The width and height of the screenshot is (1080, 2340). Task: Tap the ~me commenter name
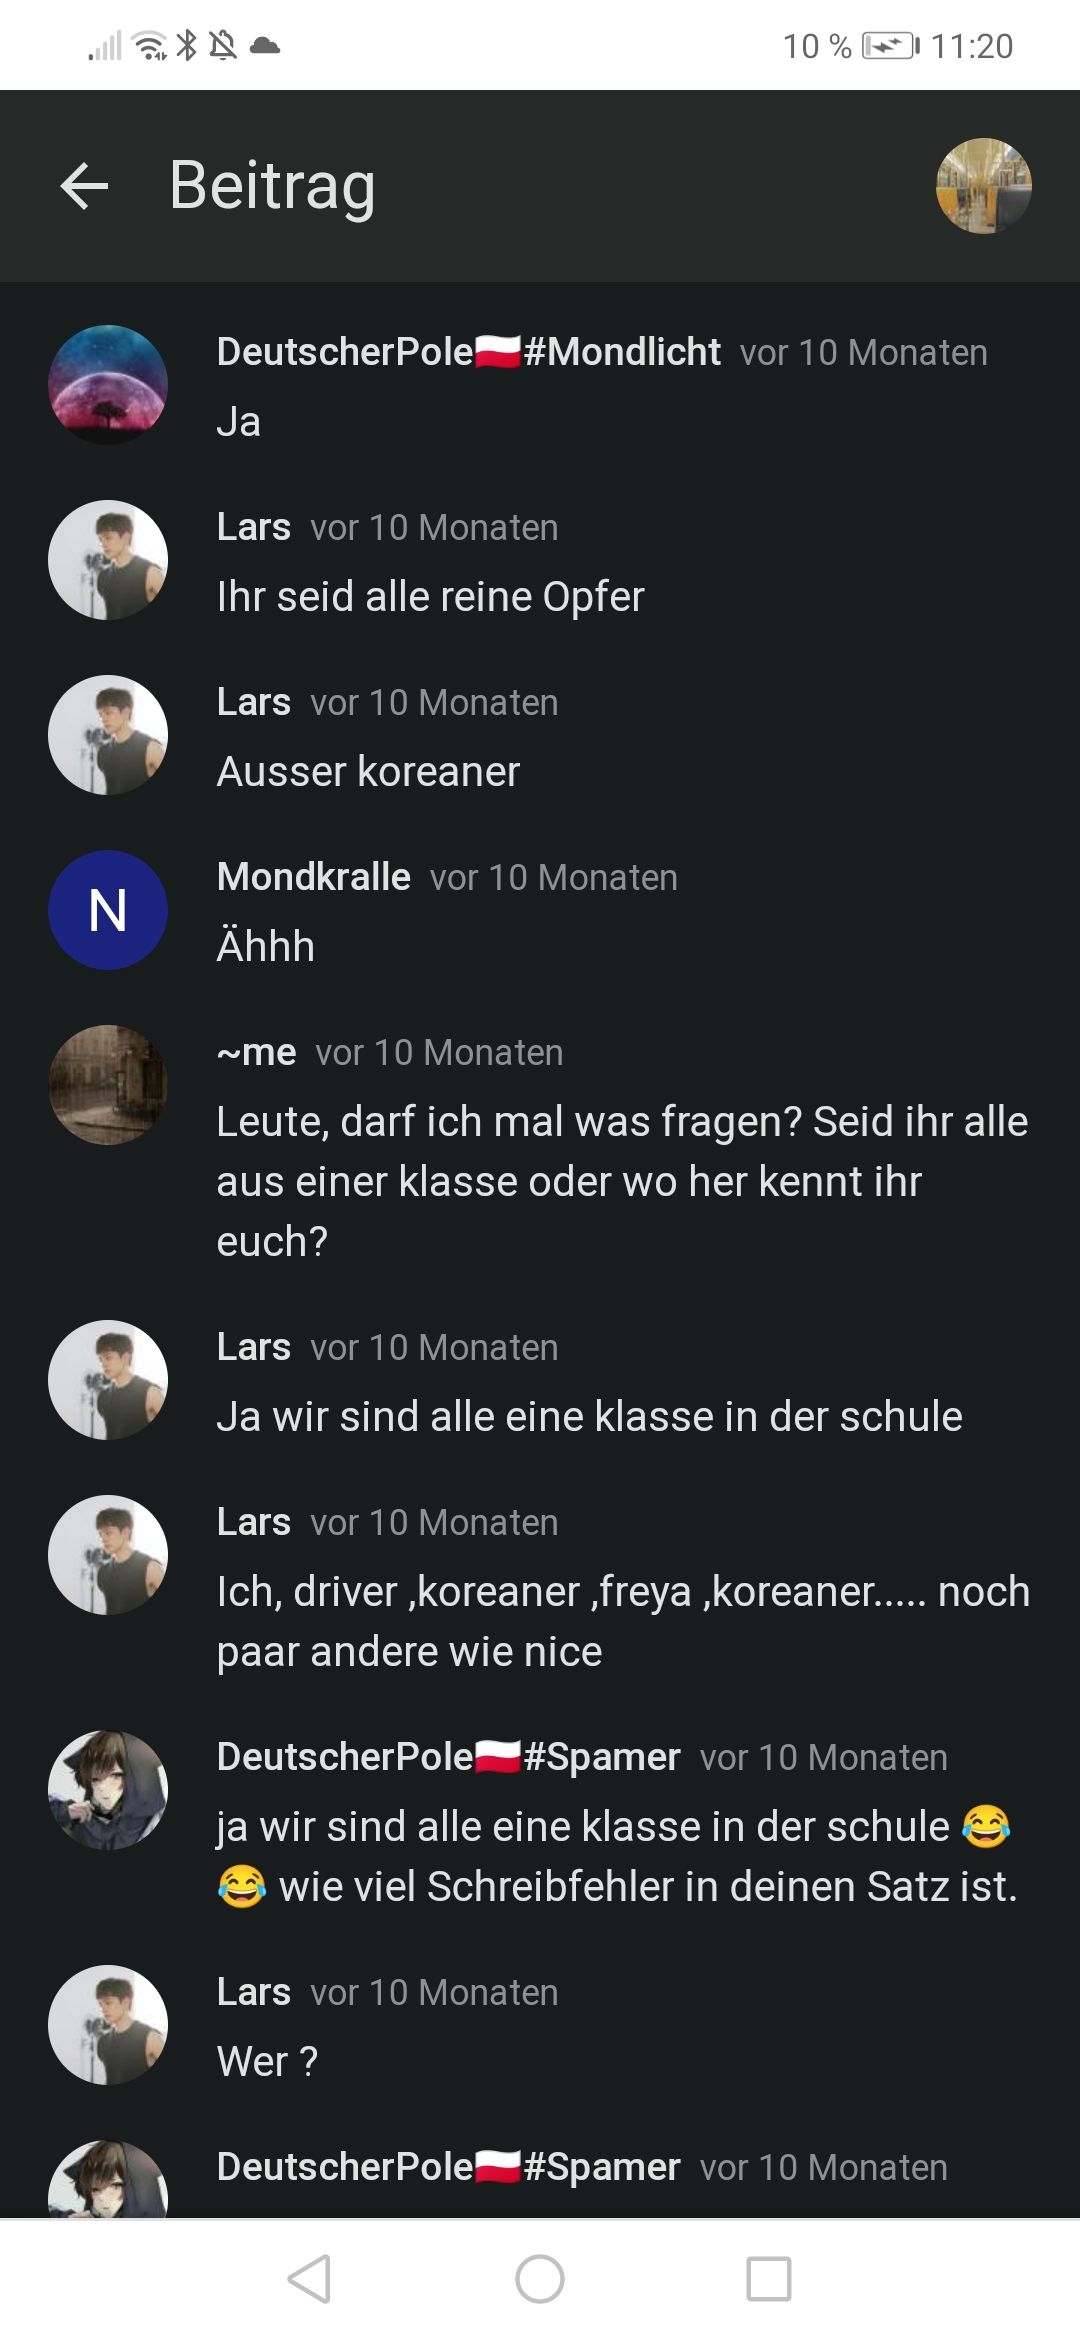256,1052
